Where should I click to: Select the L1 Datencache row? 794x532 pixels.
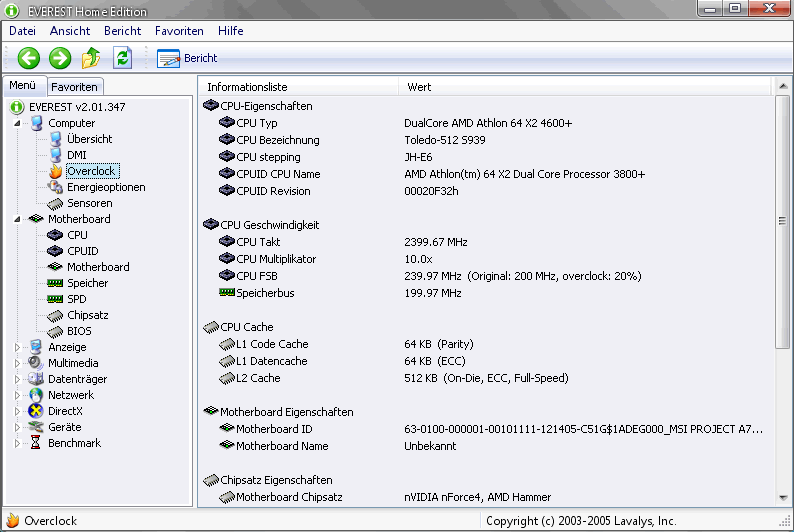[486, 361]
